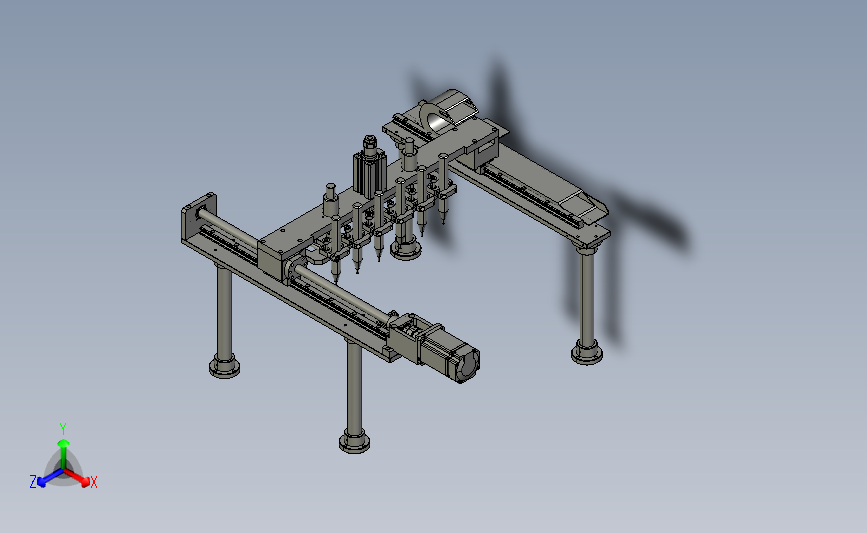Select the ball screw shaft near the servo motor
867x533 pixels.
(x=343, y=294)
